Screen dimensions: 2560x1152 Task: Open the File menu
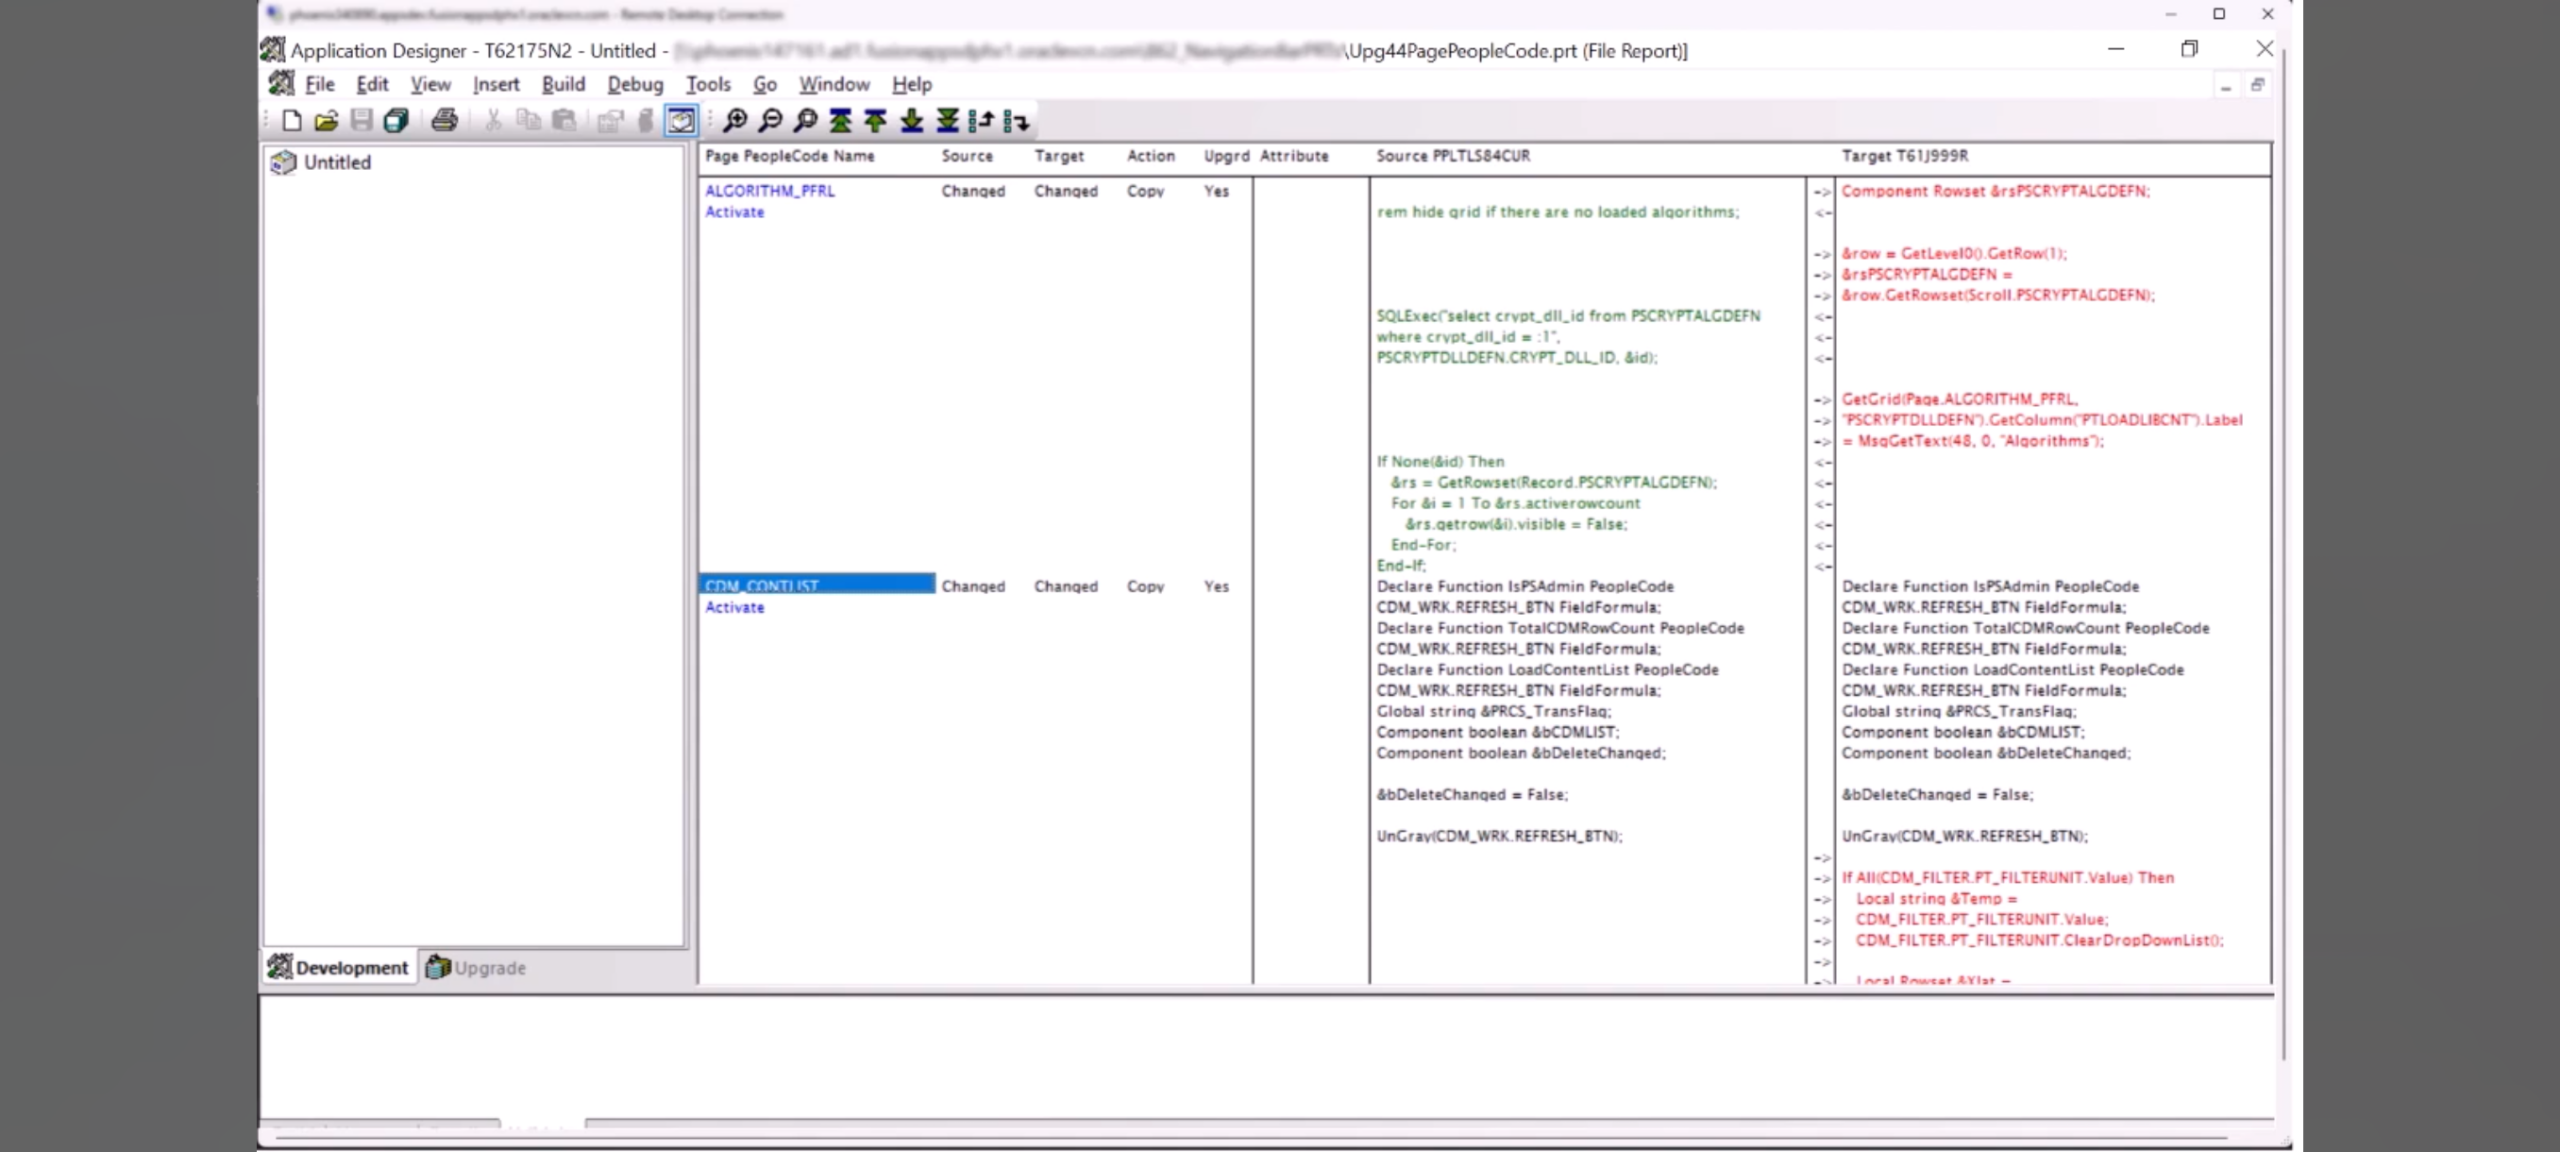[x=318, y=84]
